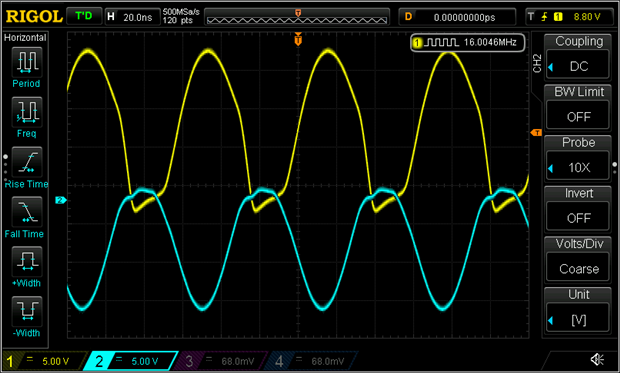Select the Rise Time measurement icon

27,162
